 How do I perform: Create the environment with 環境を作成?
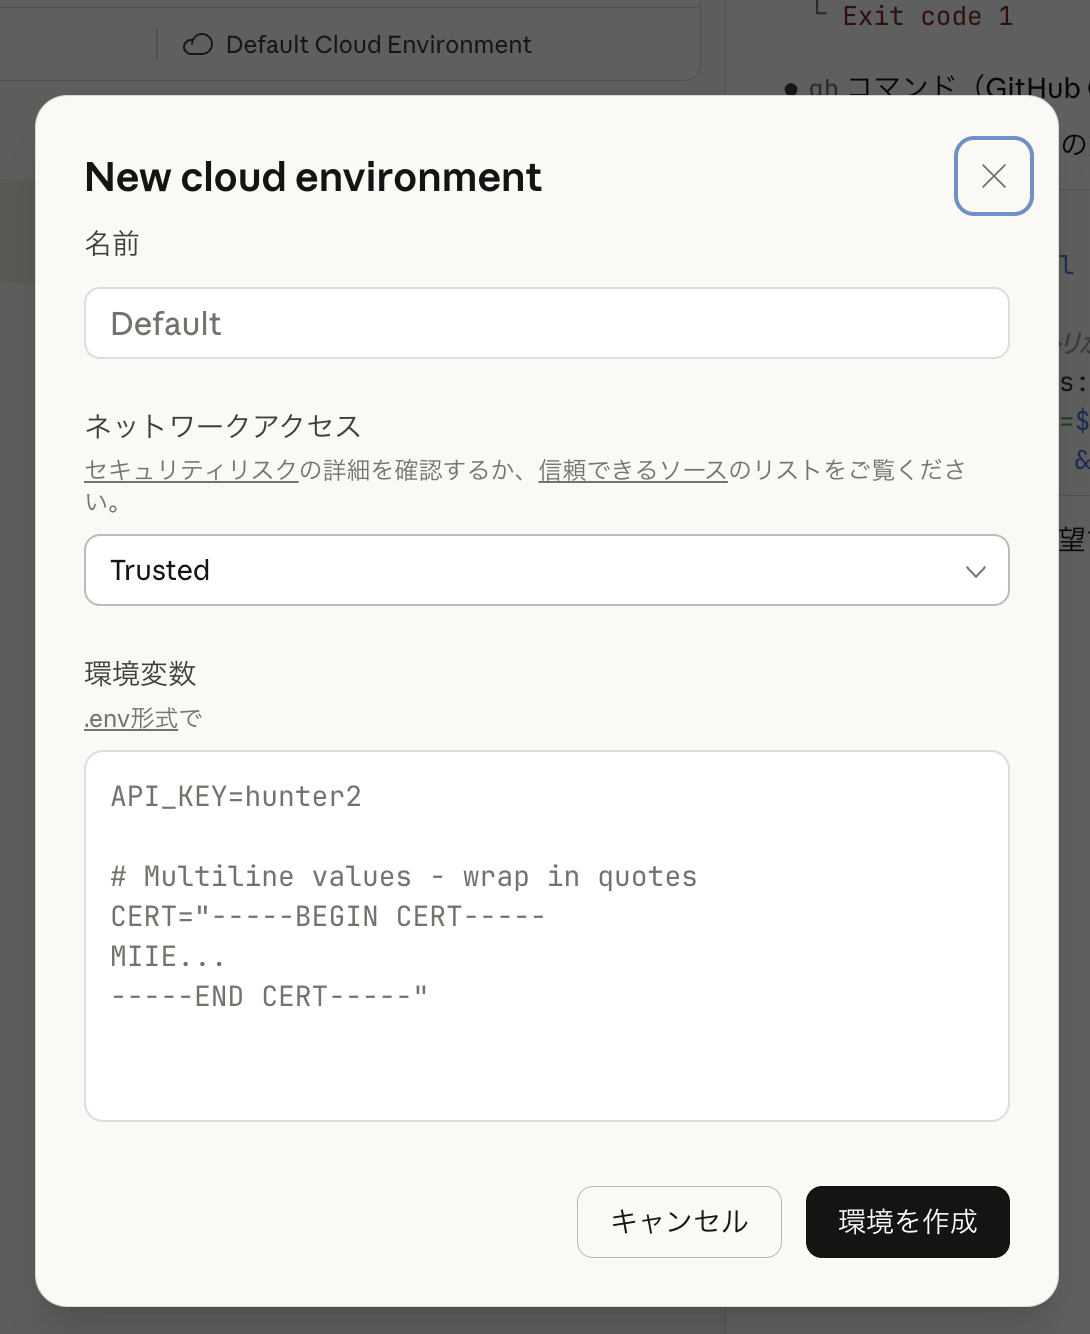point(907,1222)
